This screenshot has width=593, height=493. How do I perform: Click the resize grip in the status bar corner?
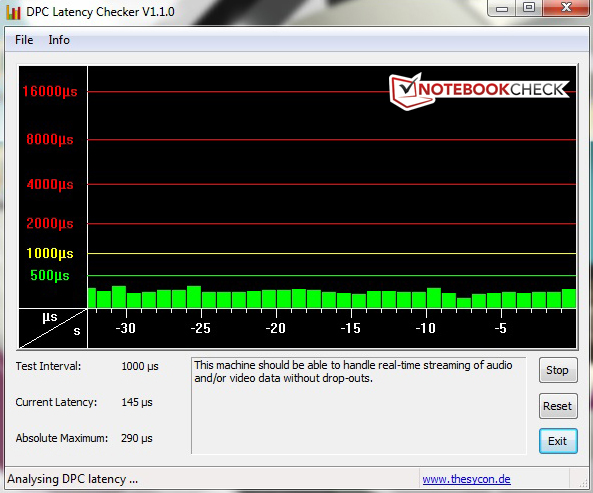click(x=584, y=482)
